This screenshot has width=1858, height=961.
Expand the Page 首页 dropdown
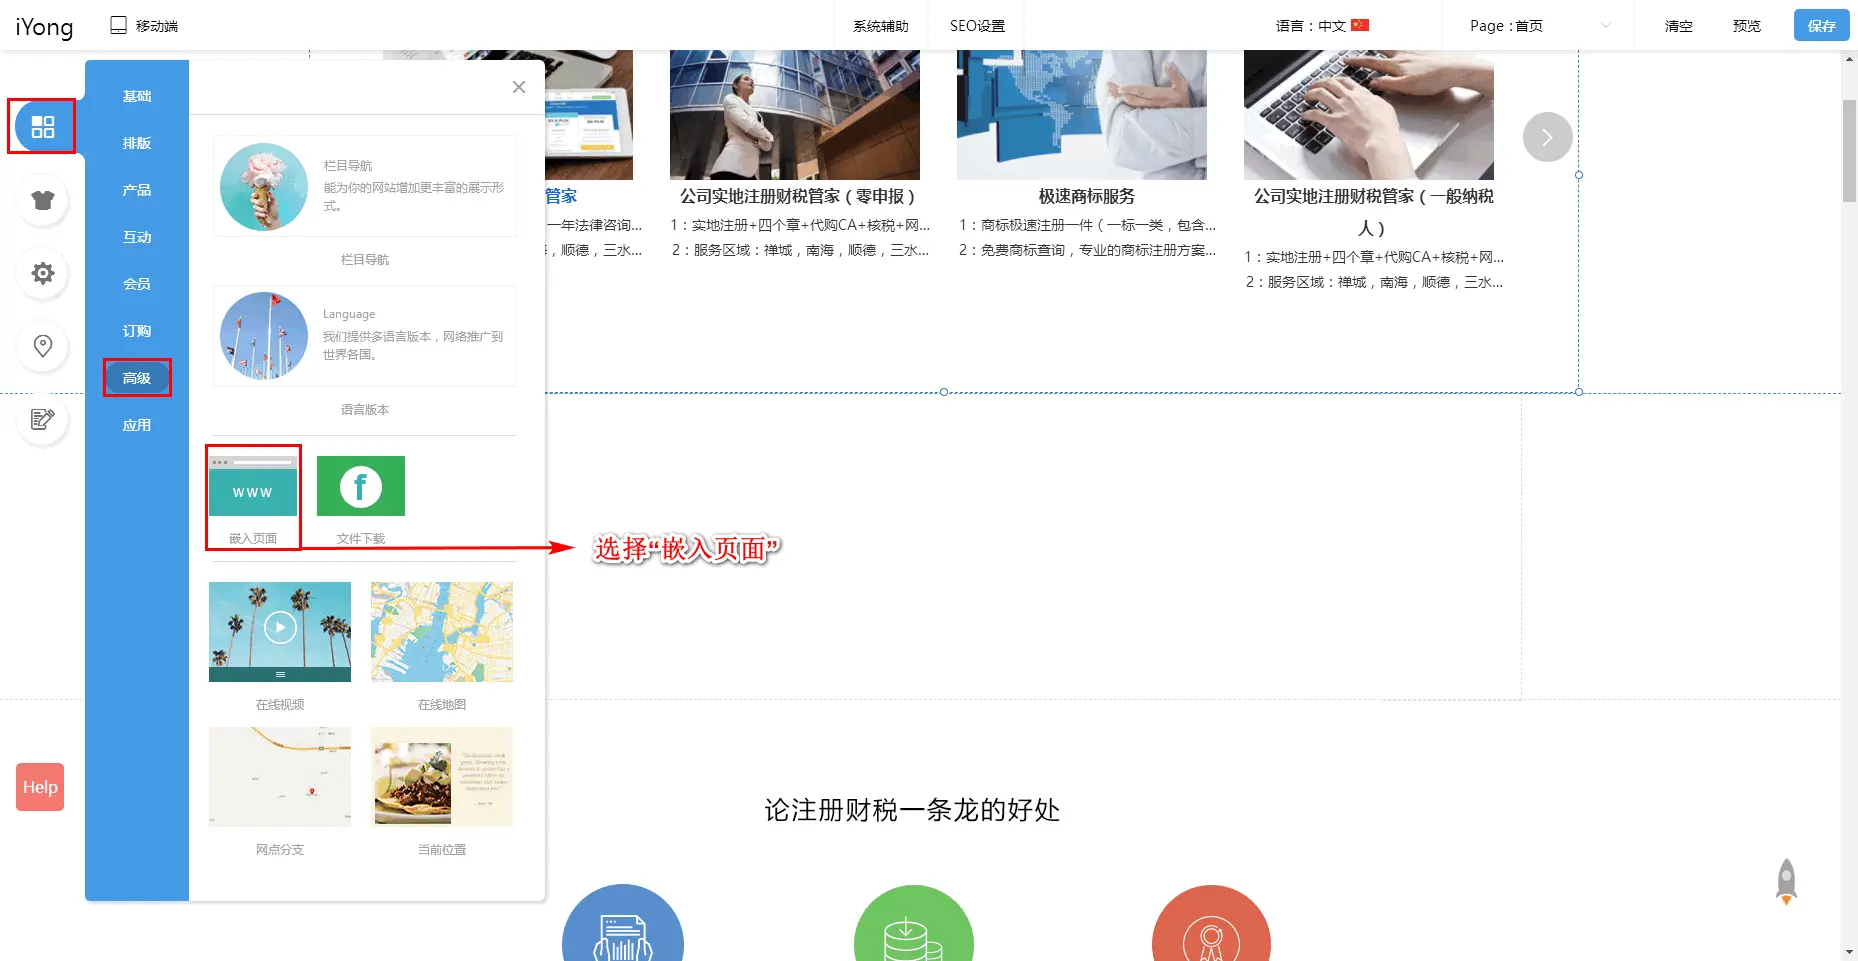pyautogui.click(x=1540, y=26)
